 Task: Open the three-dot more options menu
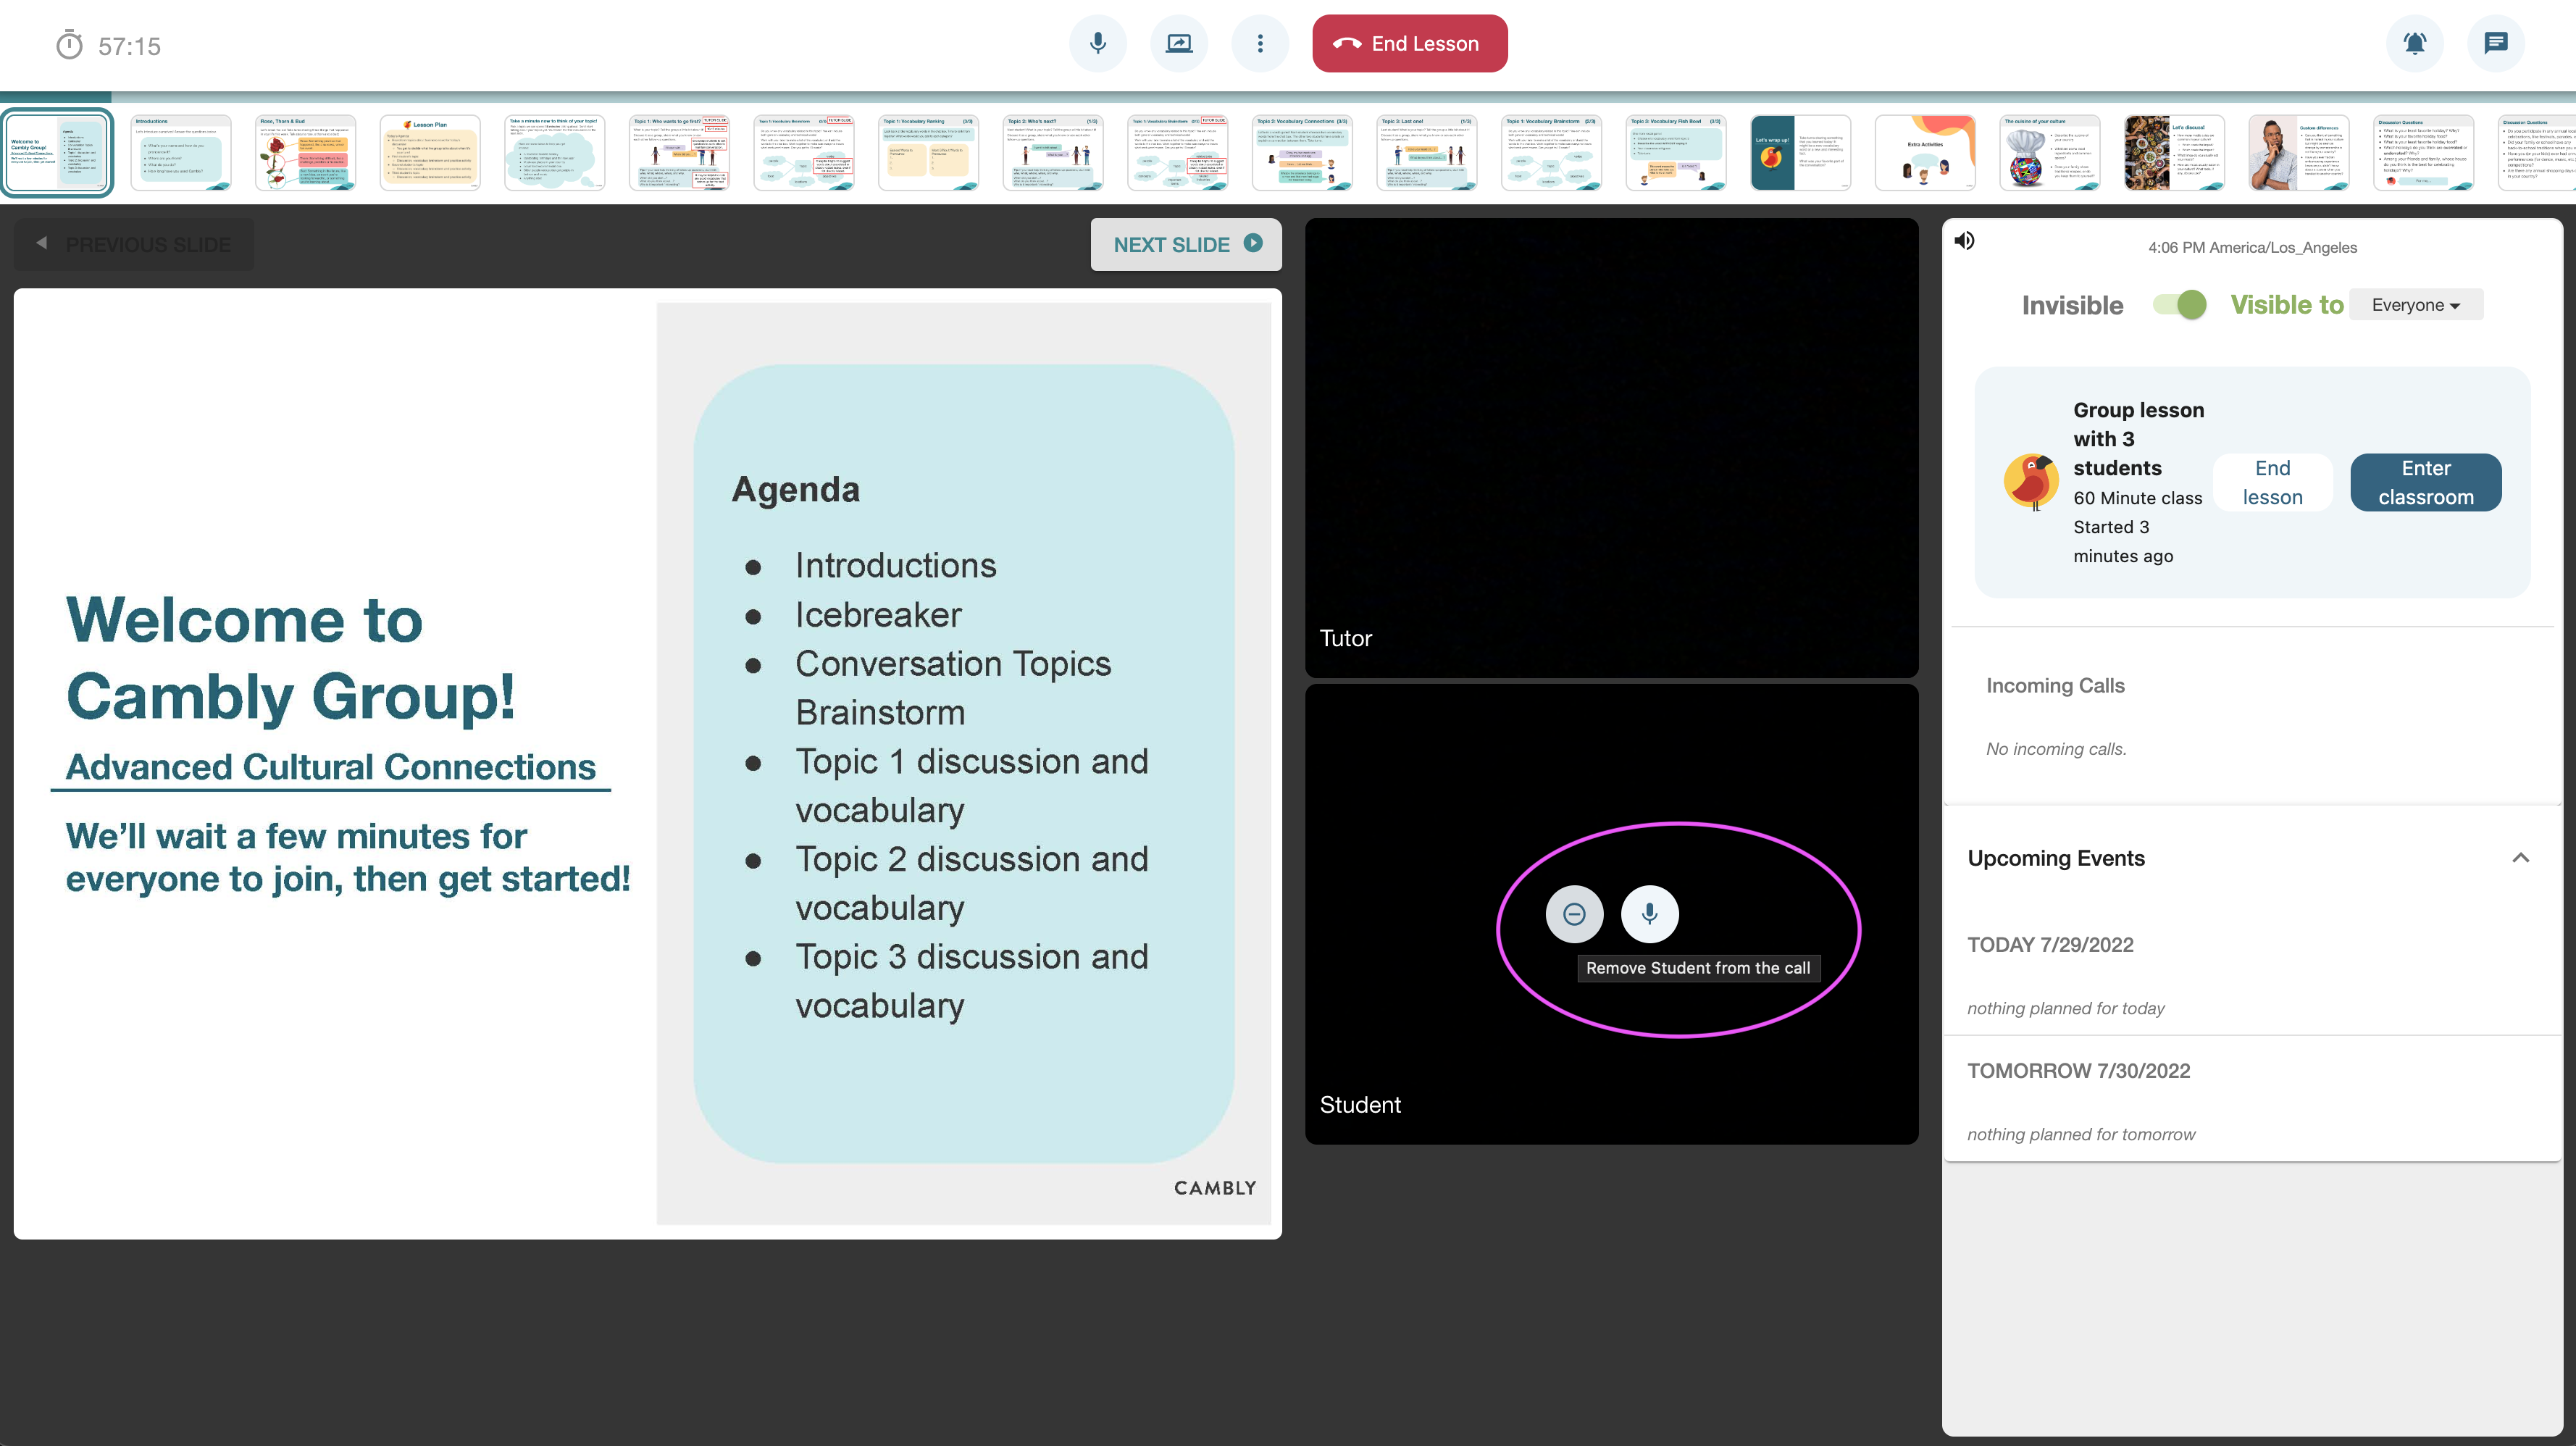(1260, 43)
